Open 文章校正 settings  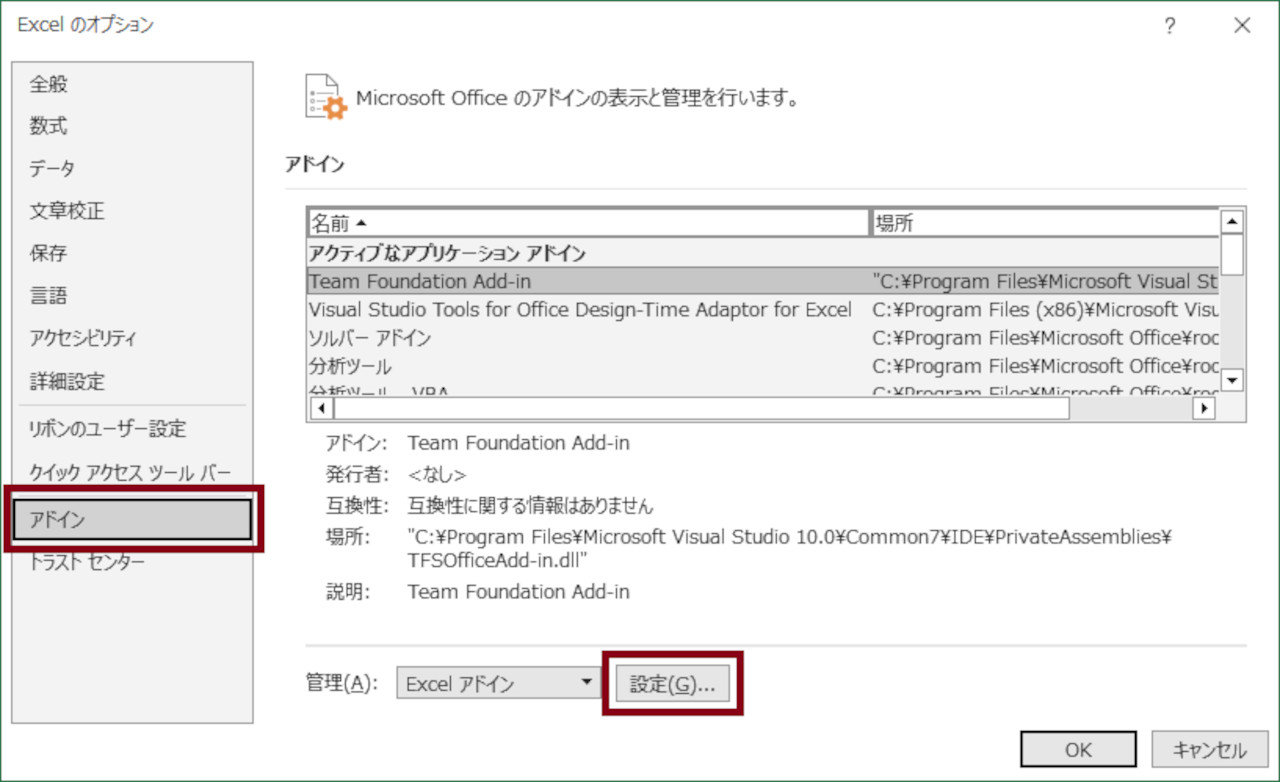(x=133, y=212)
